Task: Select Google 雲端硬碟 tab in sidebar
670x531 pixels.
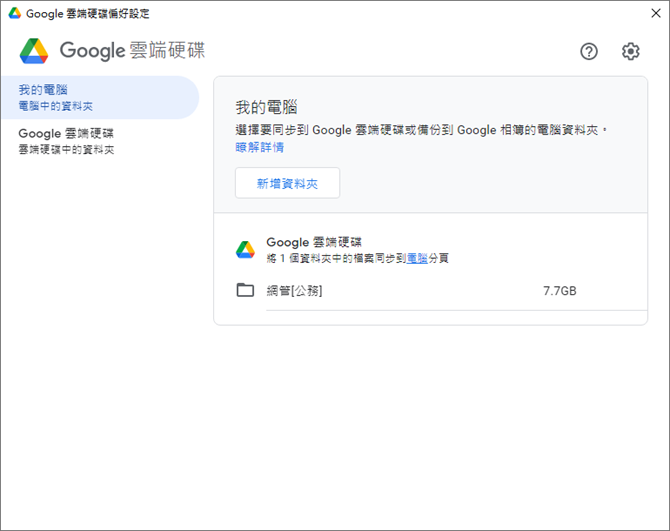Action: pyautogui.click(x=100, y=141)
